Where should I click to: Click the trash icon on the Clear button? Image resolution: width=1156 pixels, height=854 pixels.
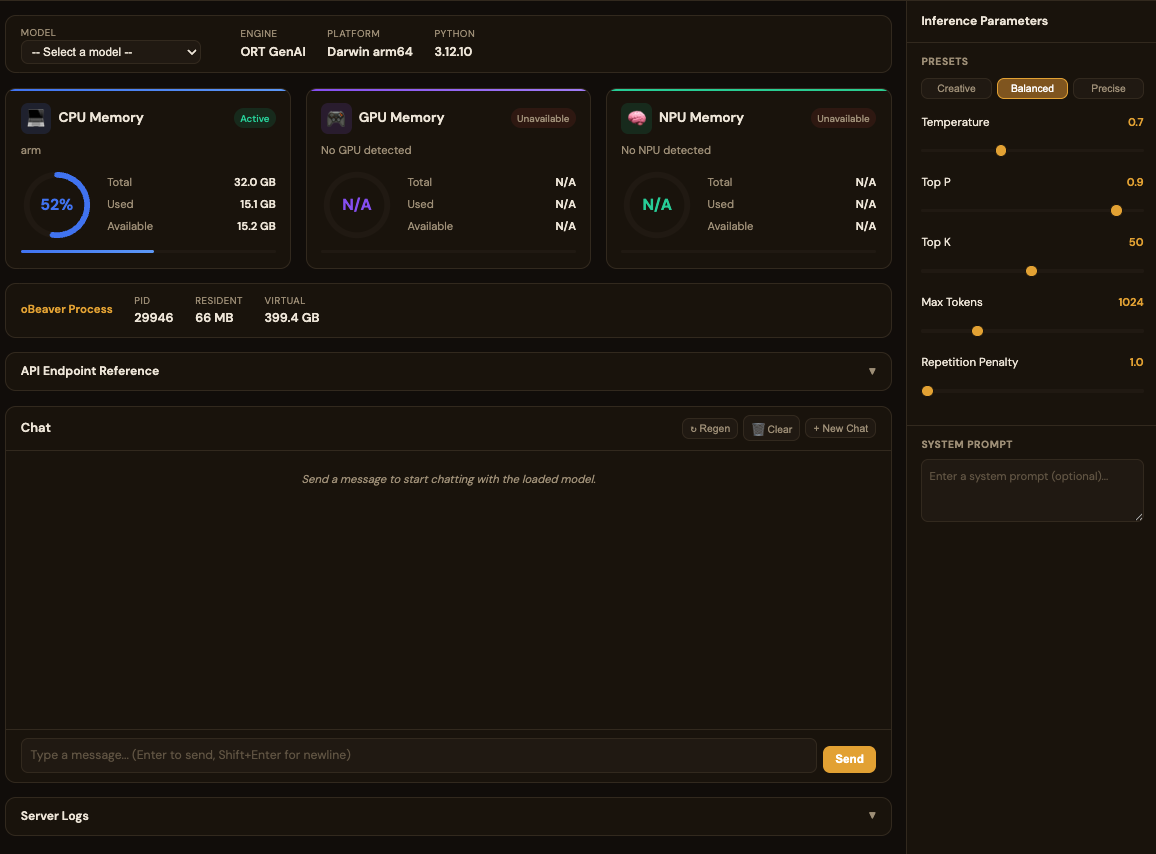pos(758,428)
